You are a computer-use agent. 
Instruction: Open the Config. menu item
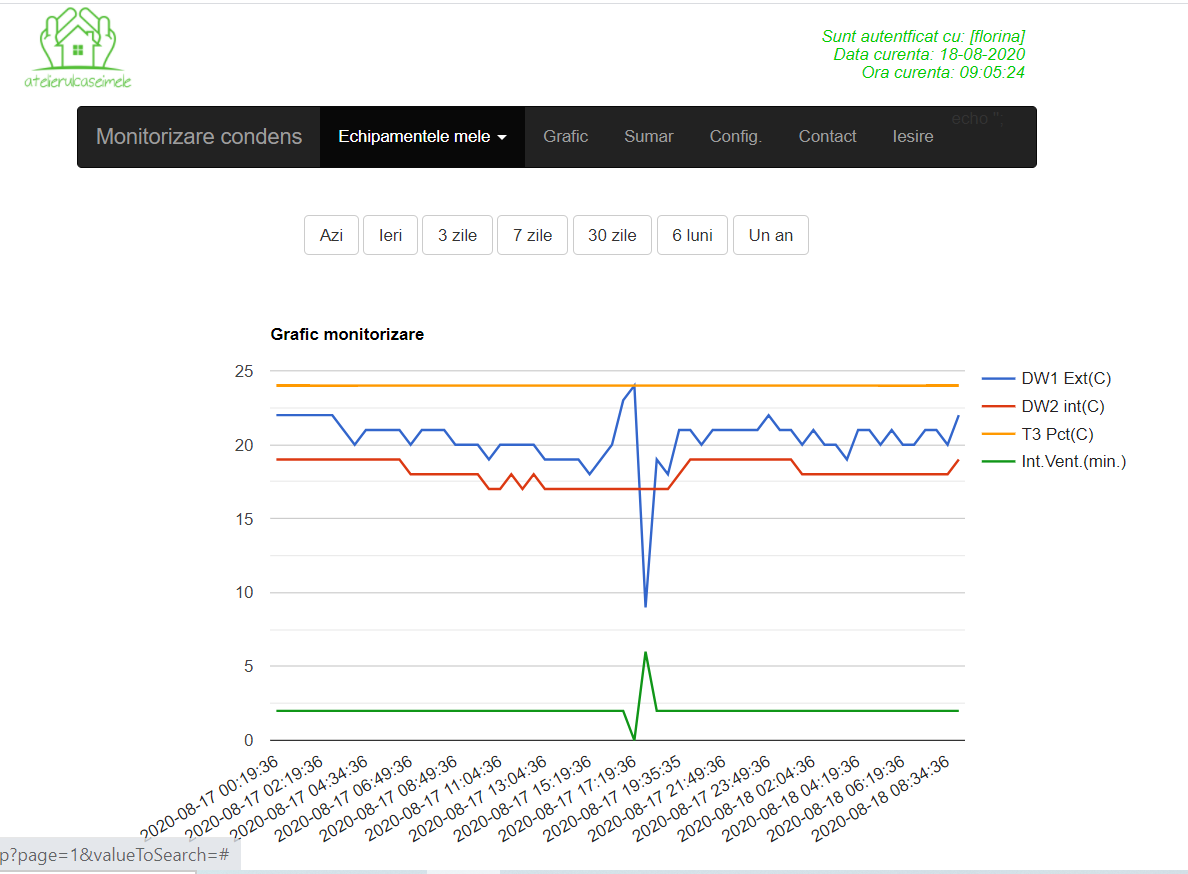point(735,137)
